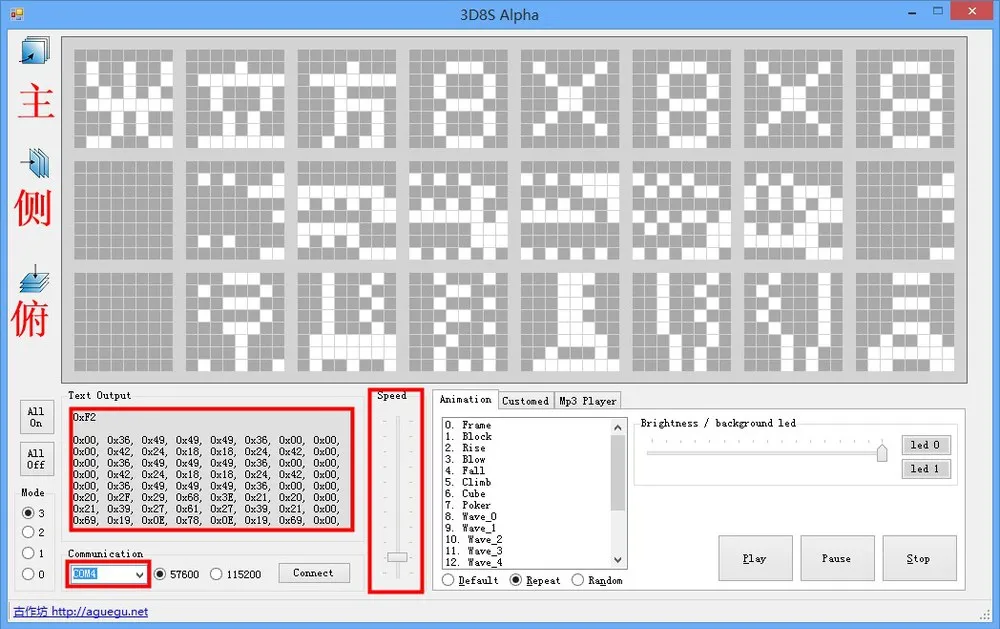Switch to the Animation tab
Screen dimensions: 1000x629
465,399
